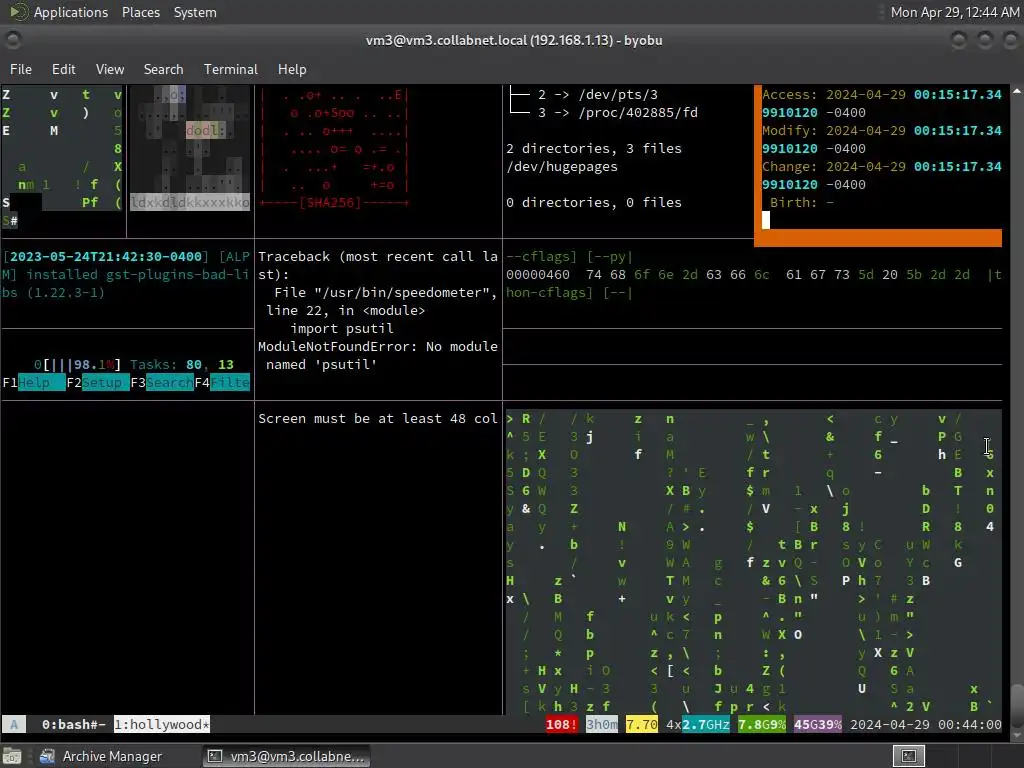
Task: Click the show desktop icon in taskbar
Action: pos(12,756)
